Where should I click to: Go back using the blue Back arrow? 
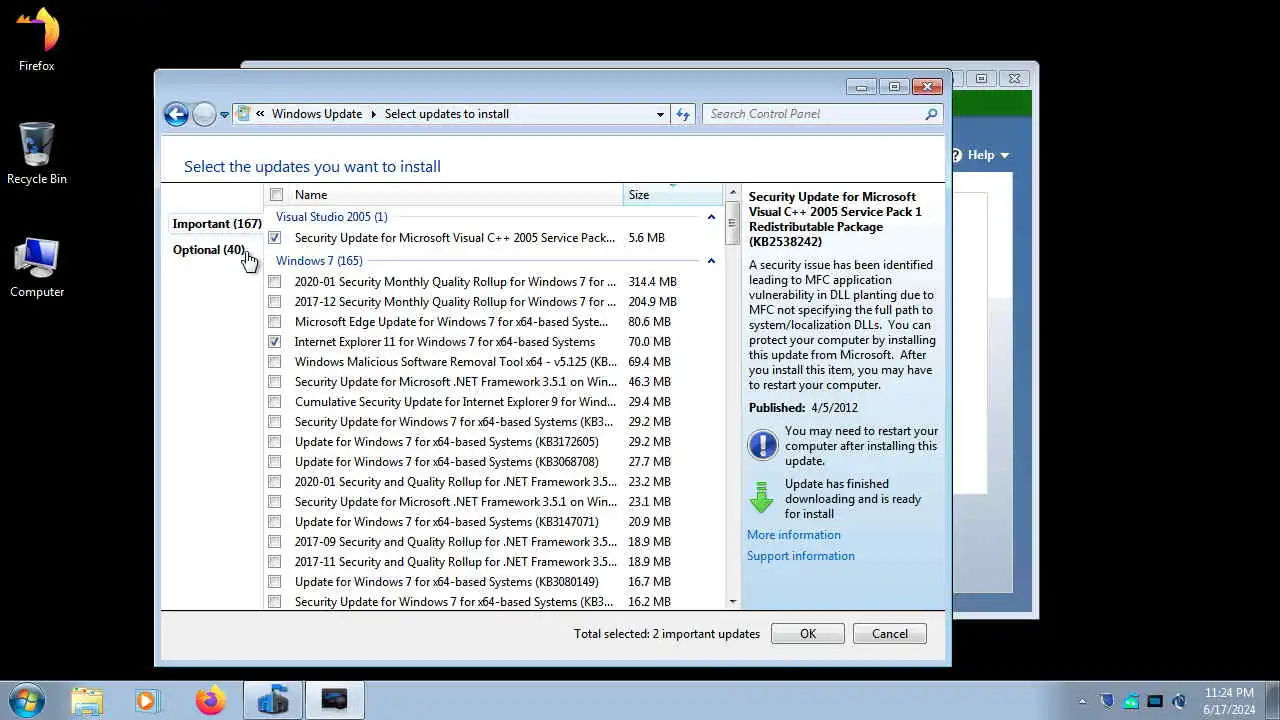pos(176,114)
